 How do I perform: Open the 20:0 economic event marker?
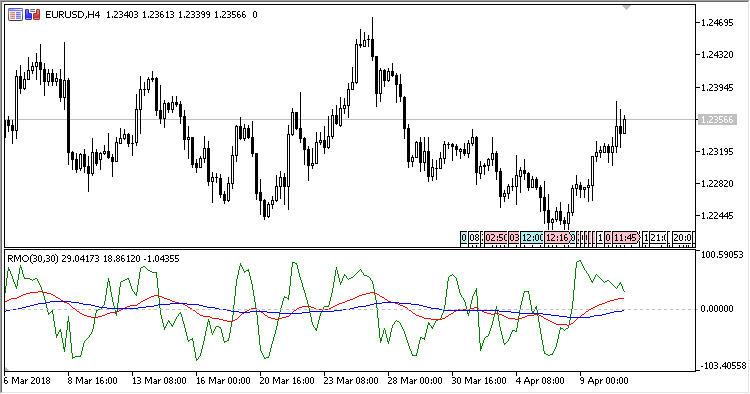[x=682, y=238]
